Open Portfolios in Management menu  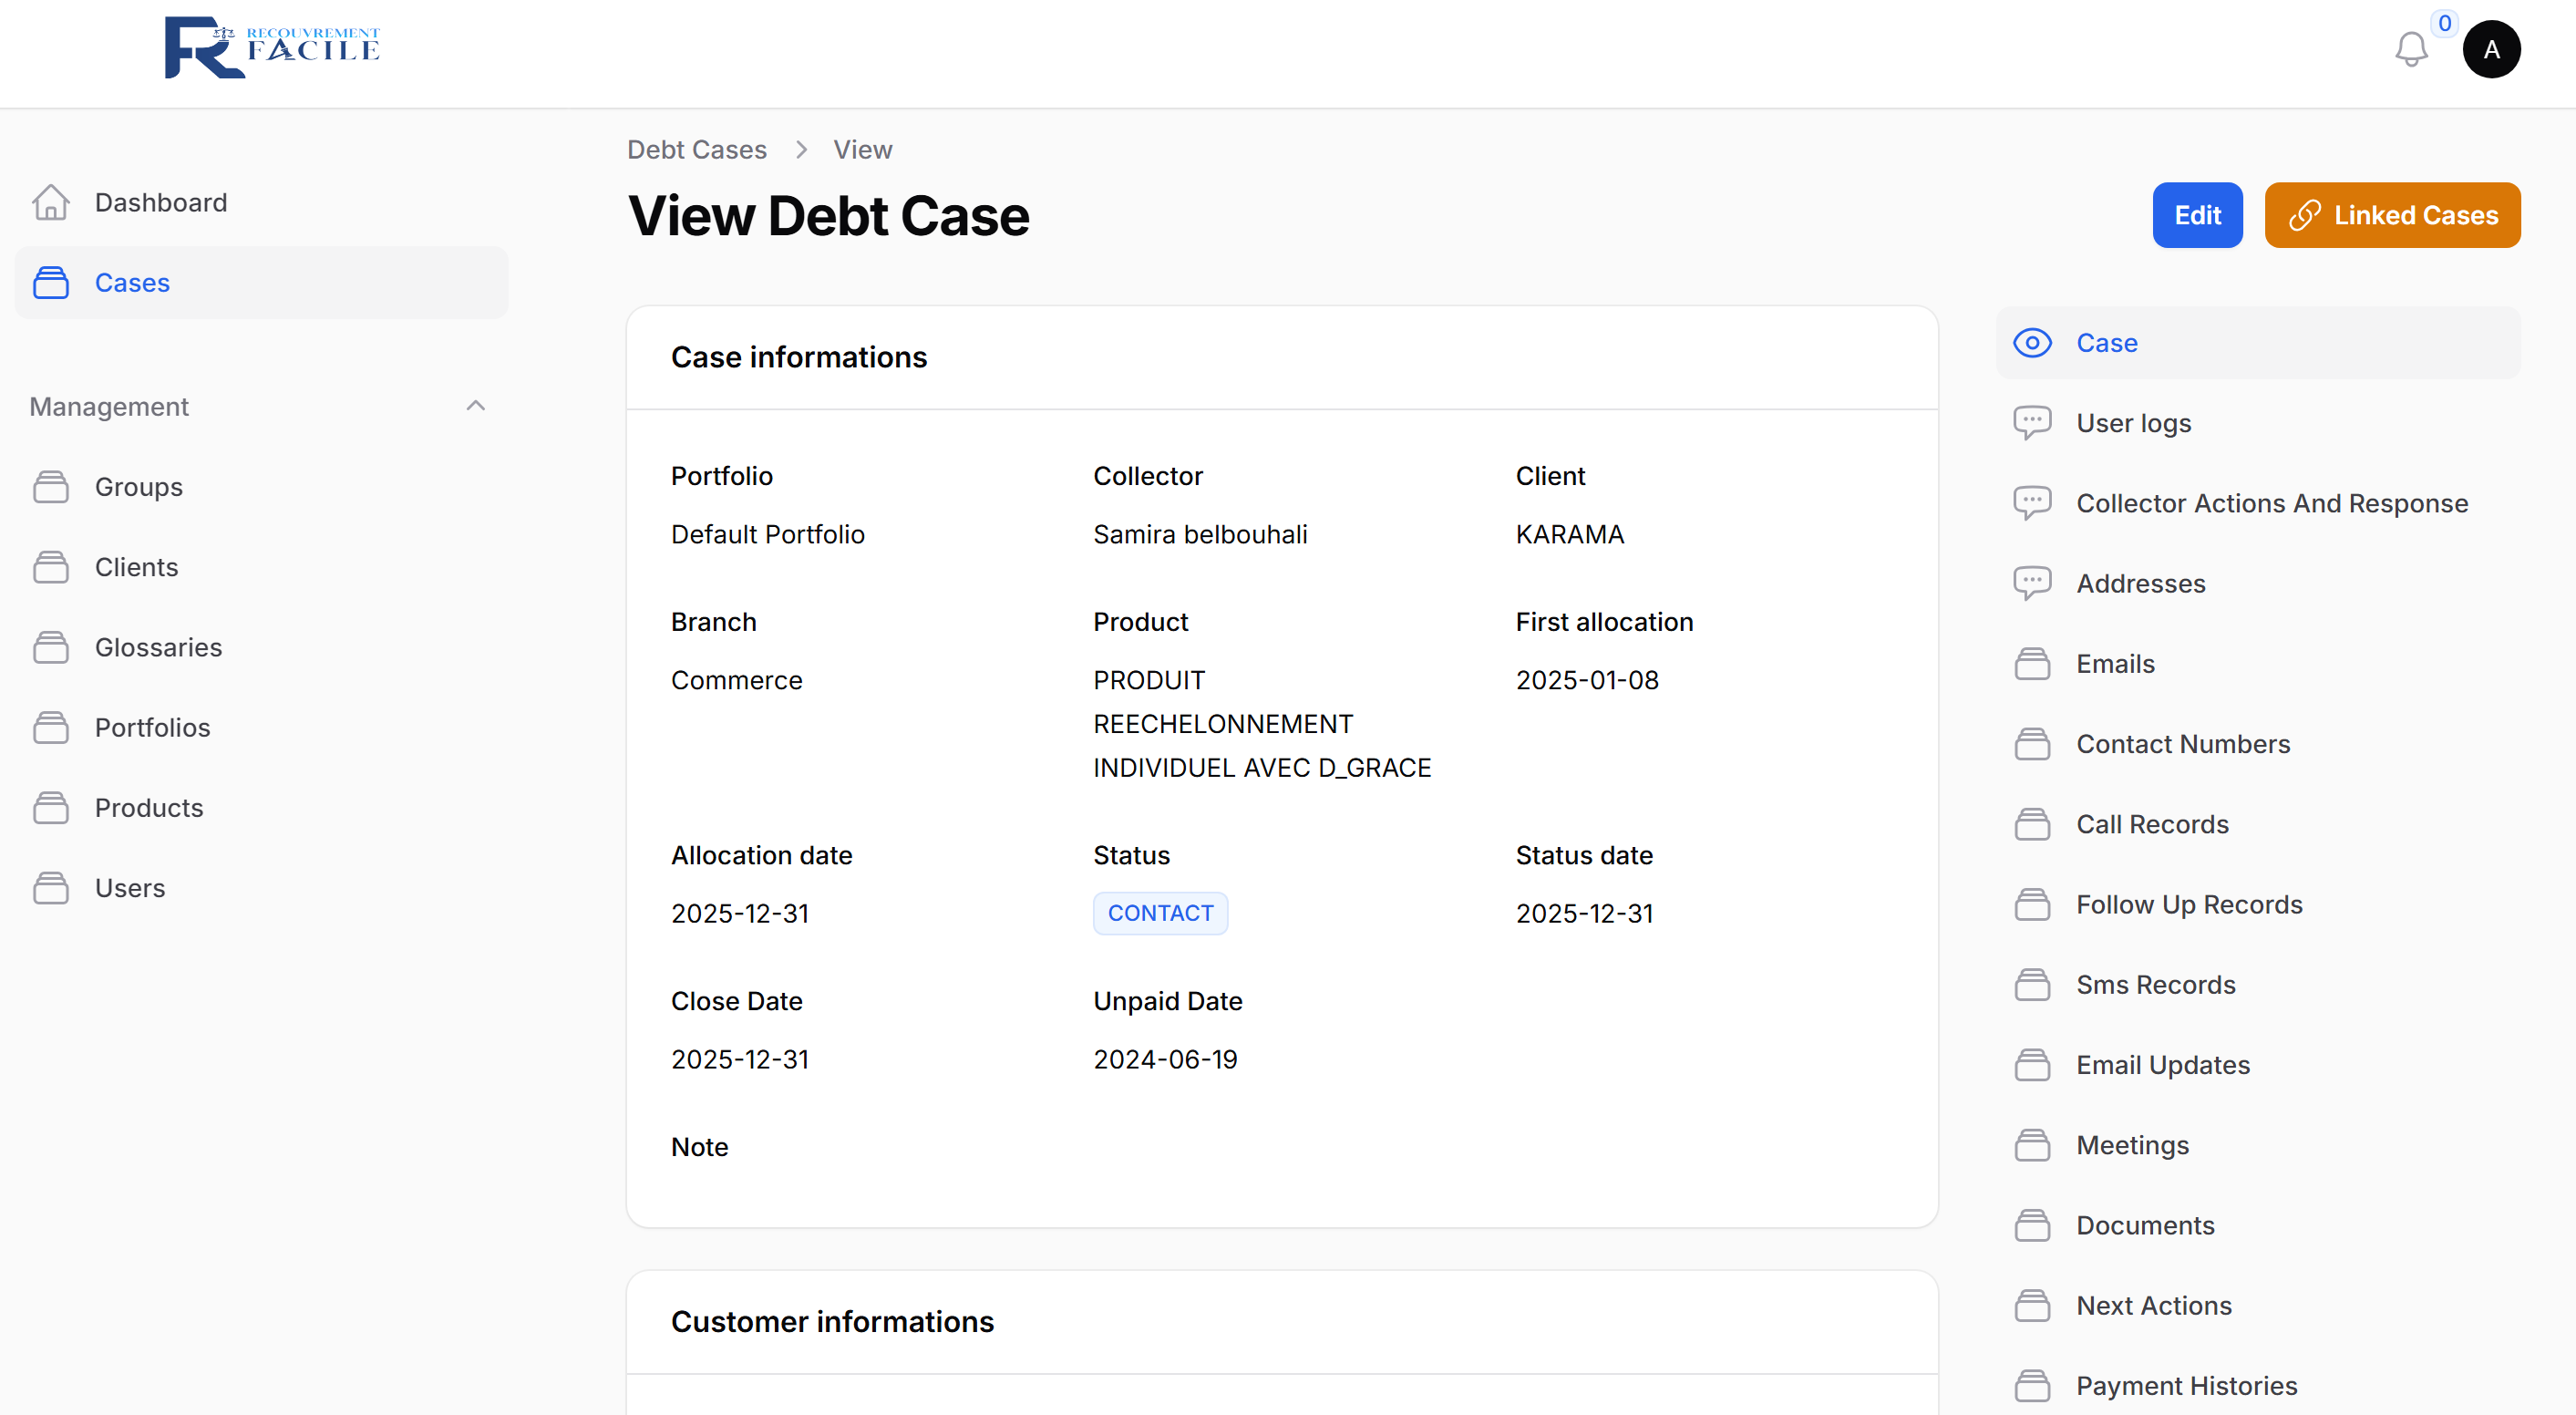coord(152,728)
